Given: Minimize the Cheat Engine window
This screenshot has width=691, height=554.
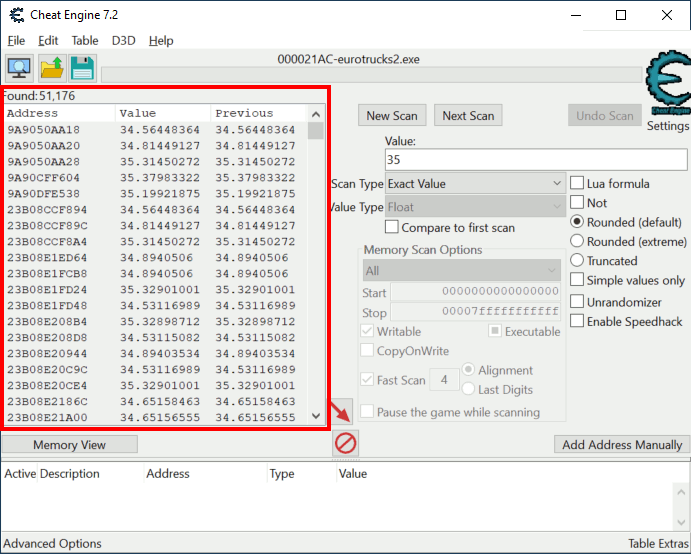Looking at the screenshot, I should pyautogui.click(x=576, y=15).
